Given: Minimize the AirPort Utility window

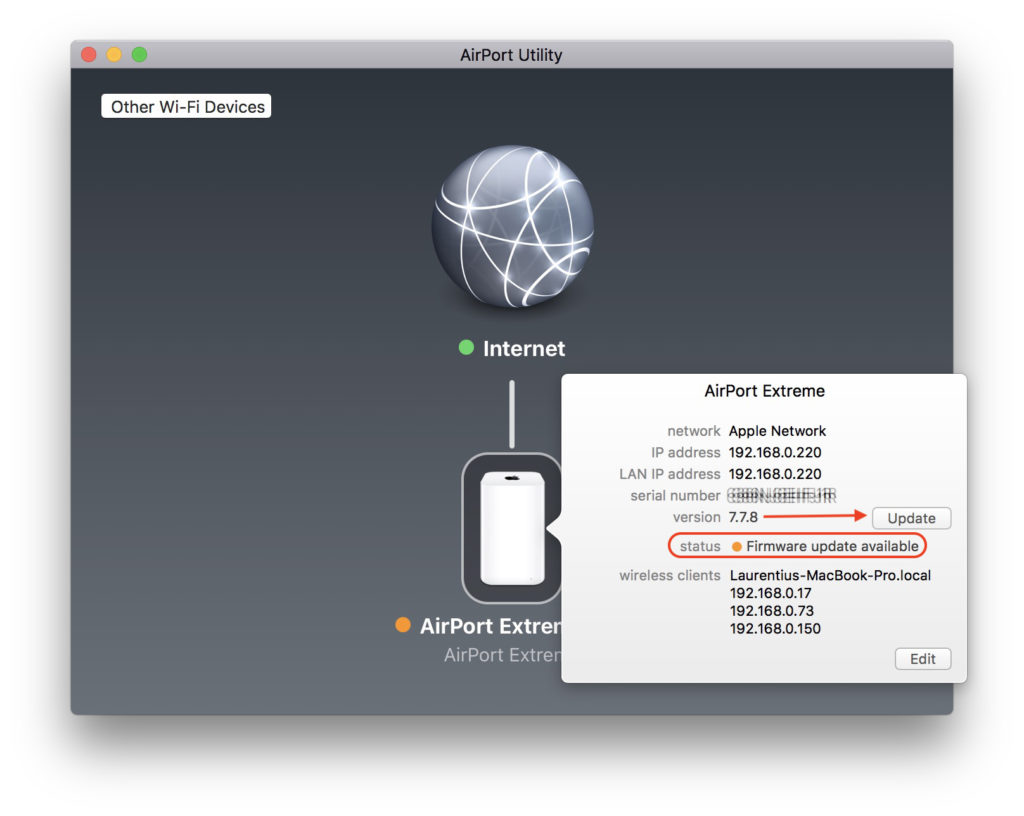Looking at the screenshot, I should 114,55.
